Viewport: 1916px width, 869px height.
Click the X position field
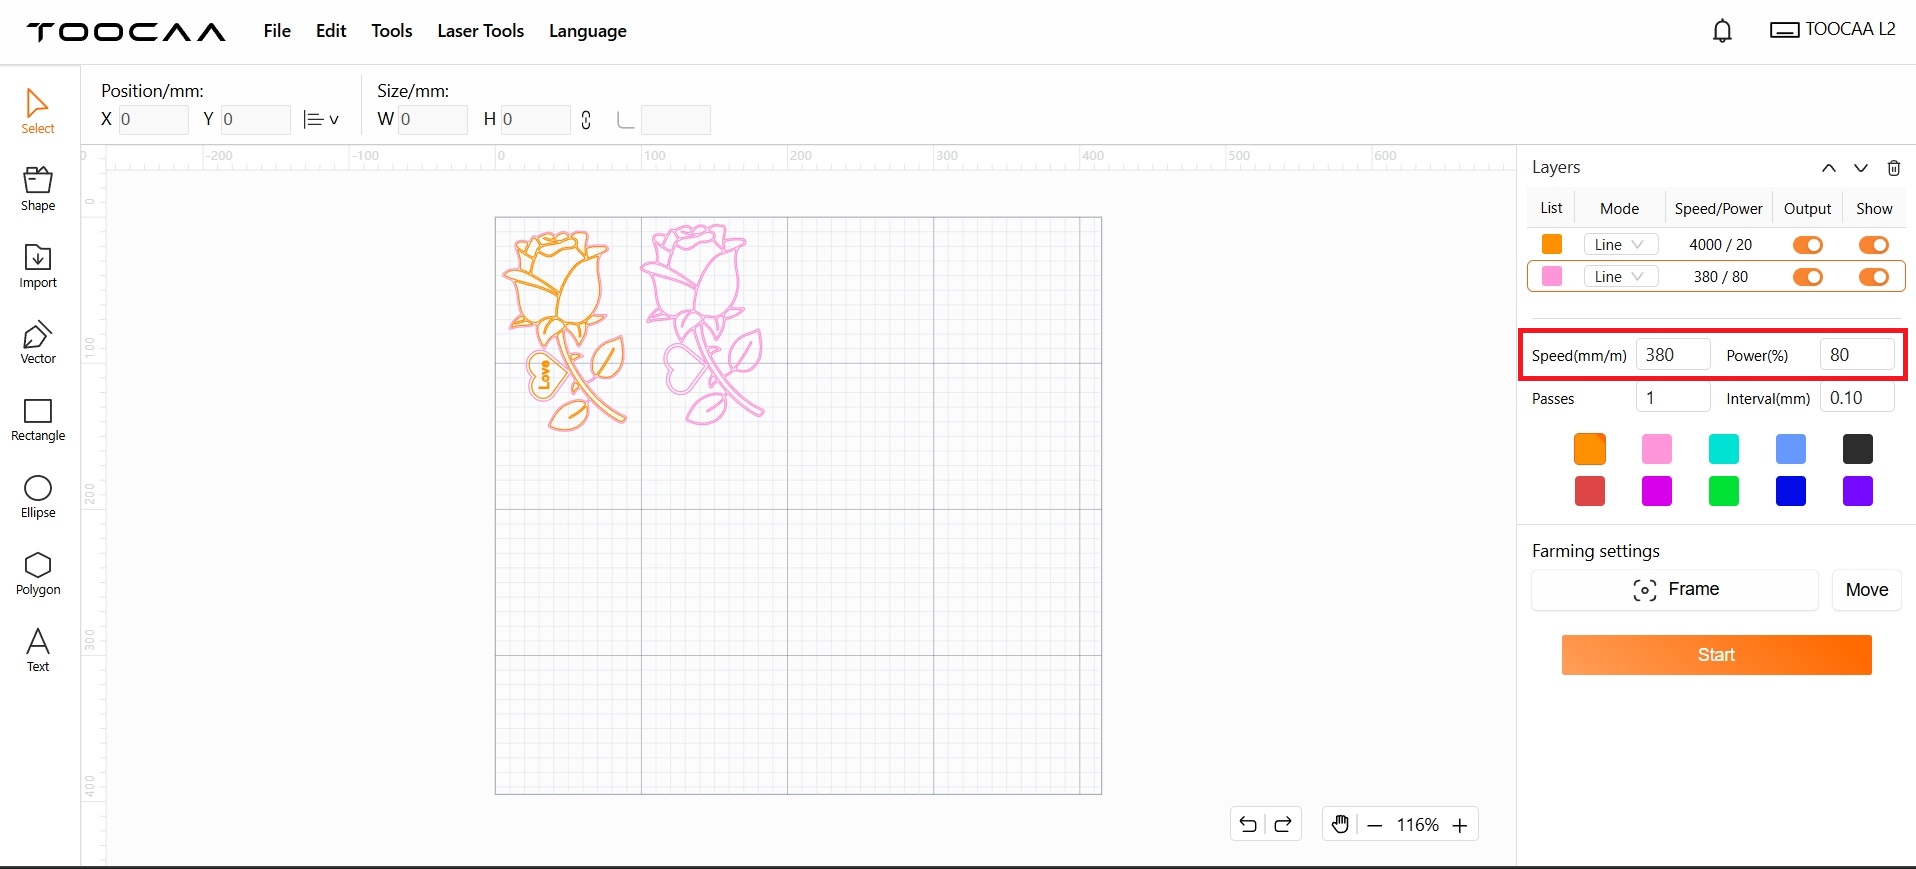[153, 120]
